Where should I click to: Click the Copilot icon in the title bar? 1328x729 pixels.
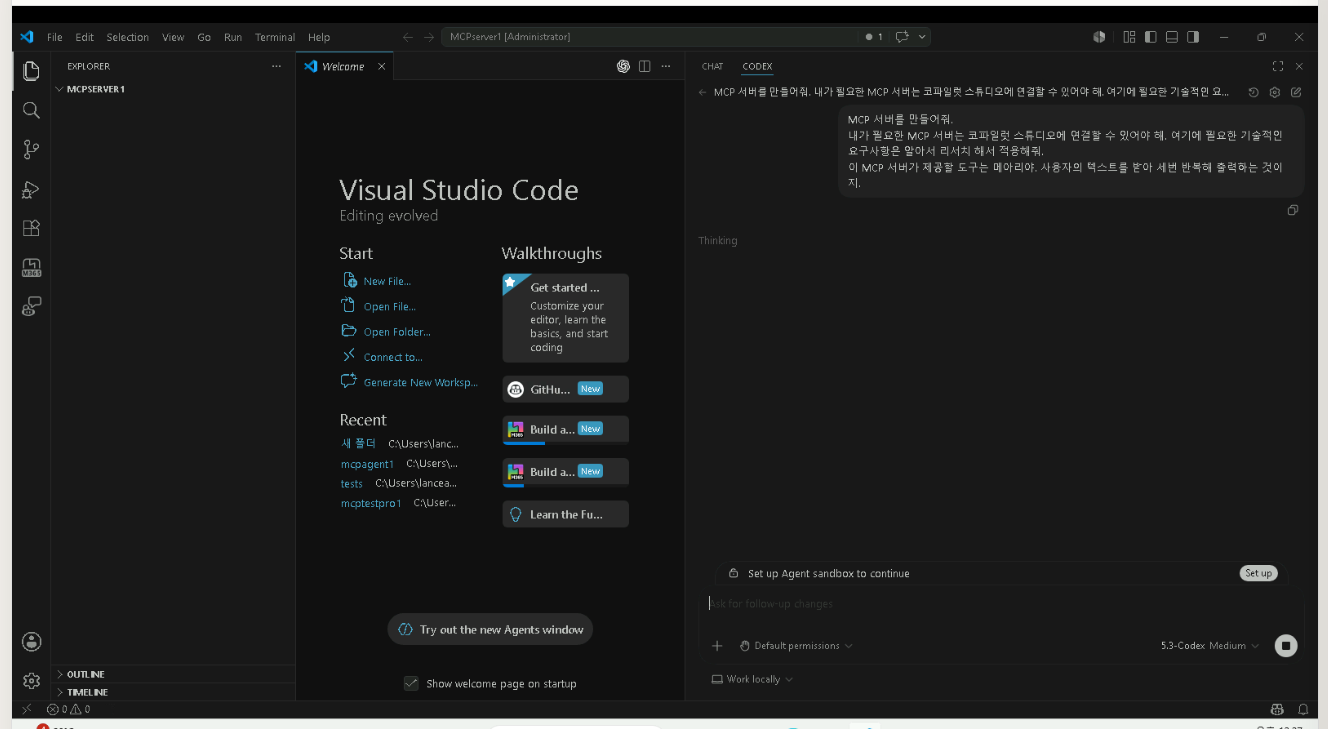pyautogui.click(x=1099, y=37)
